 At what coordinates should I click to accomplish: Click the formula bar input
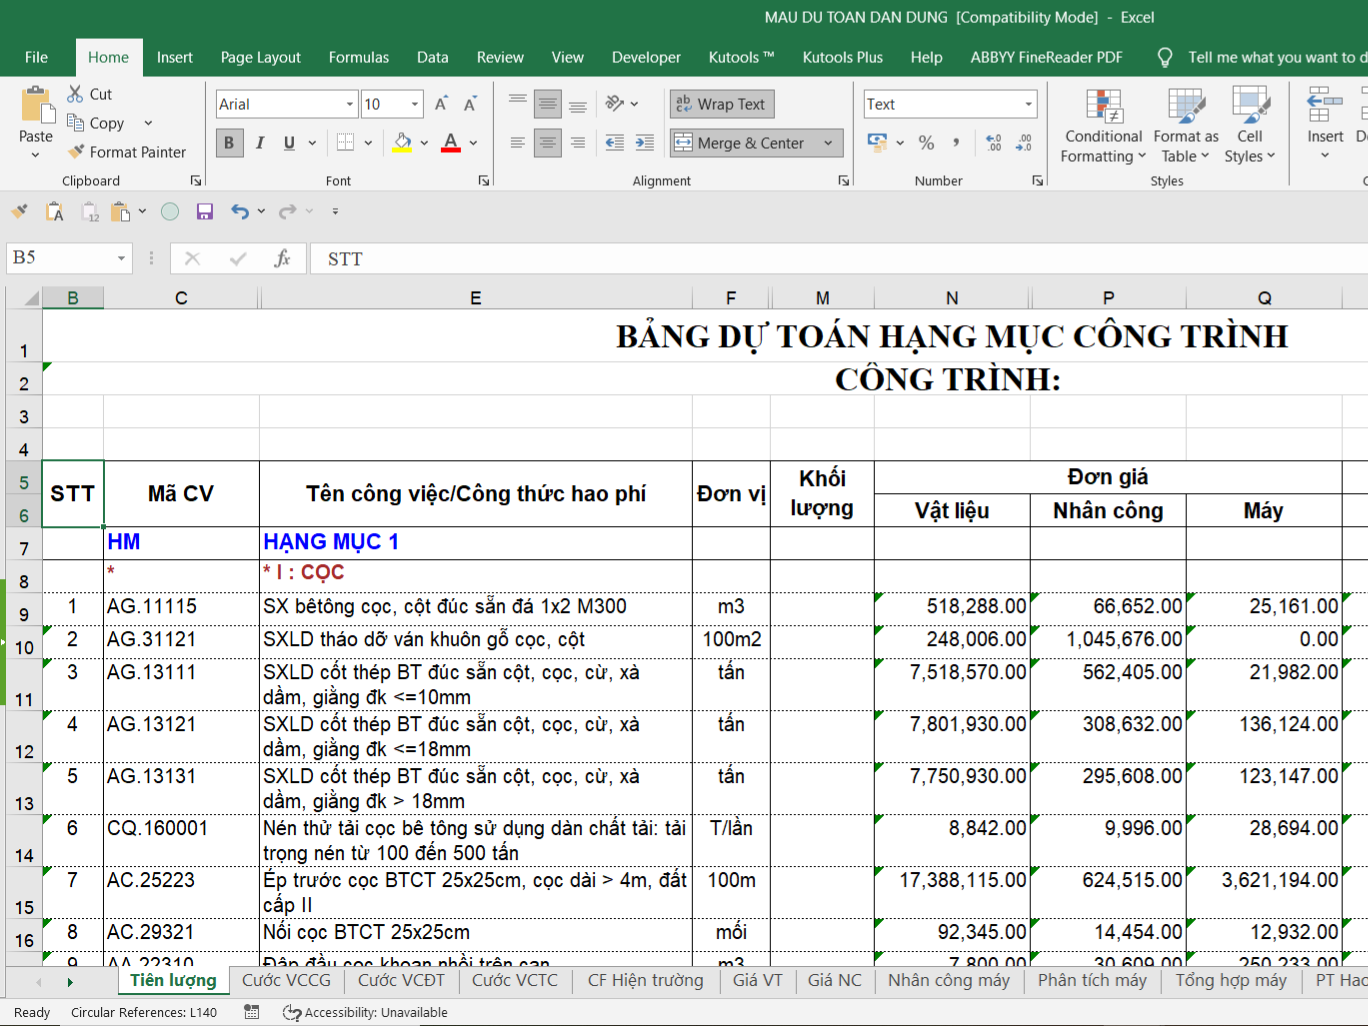(x=838, y=259)
